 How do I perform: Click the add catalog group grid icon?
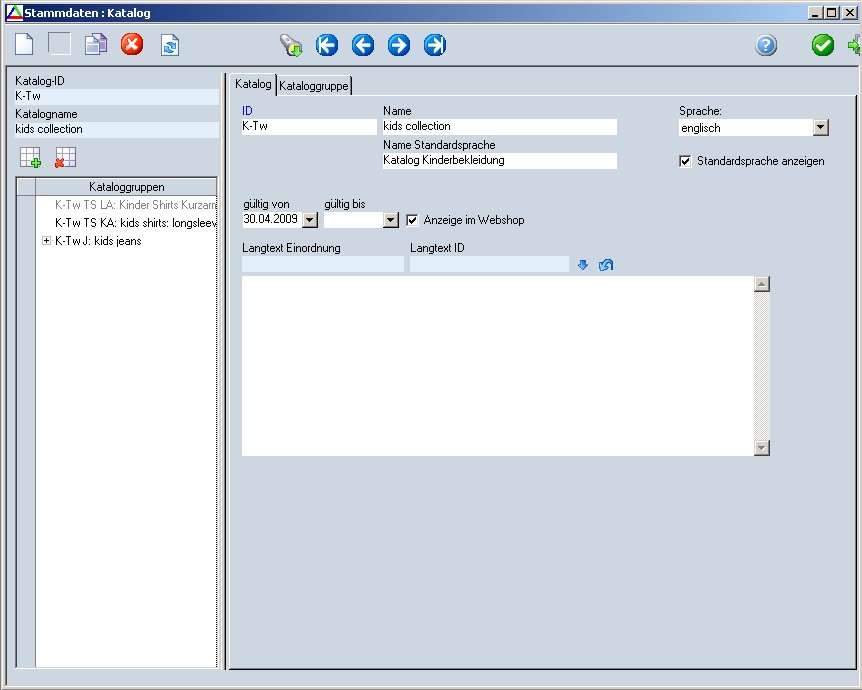(x=30, y=158)
